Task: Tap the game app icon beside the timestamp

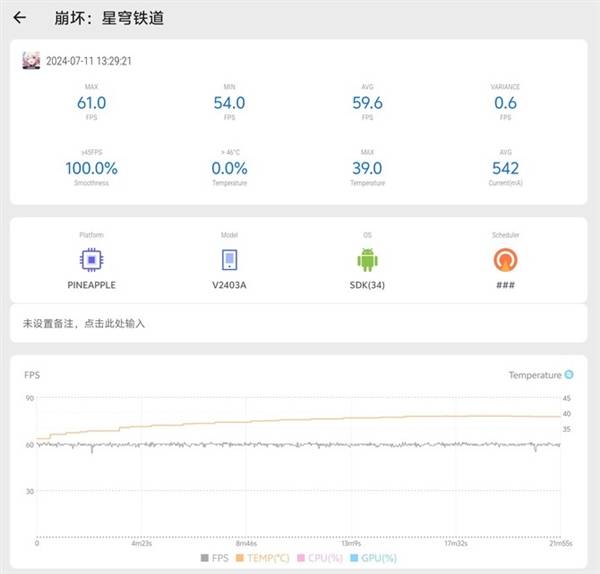Action: 31,61
